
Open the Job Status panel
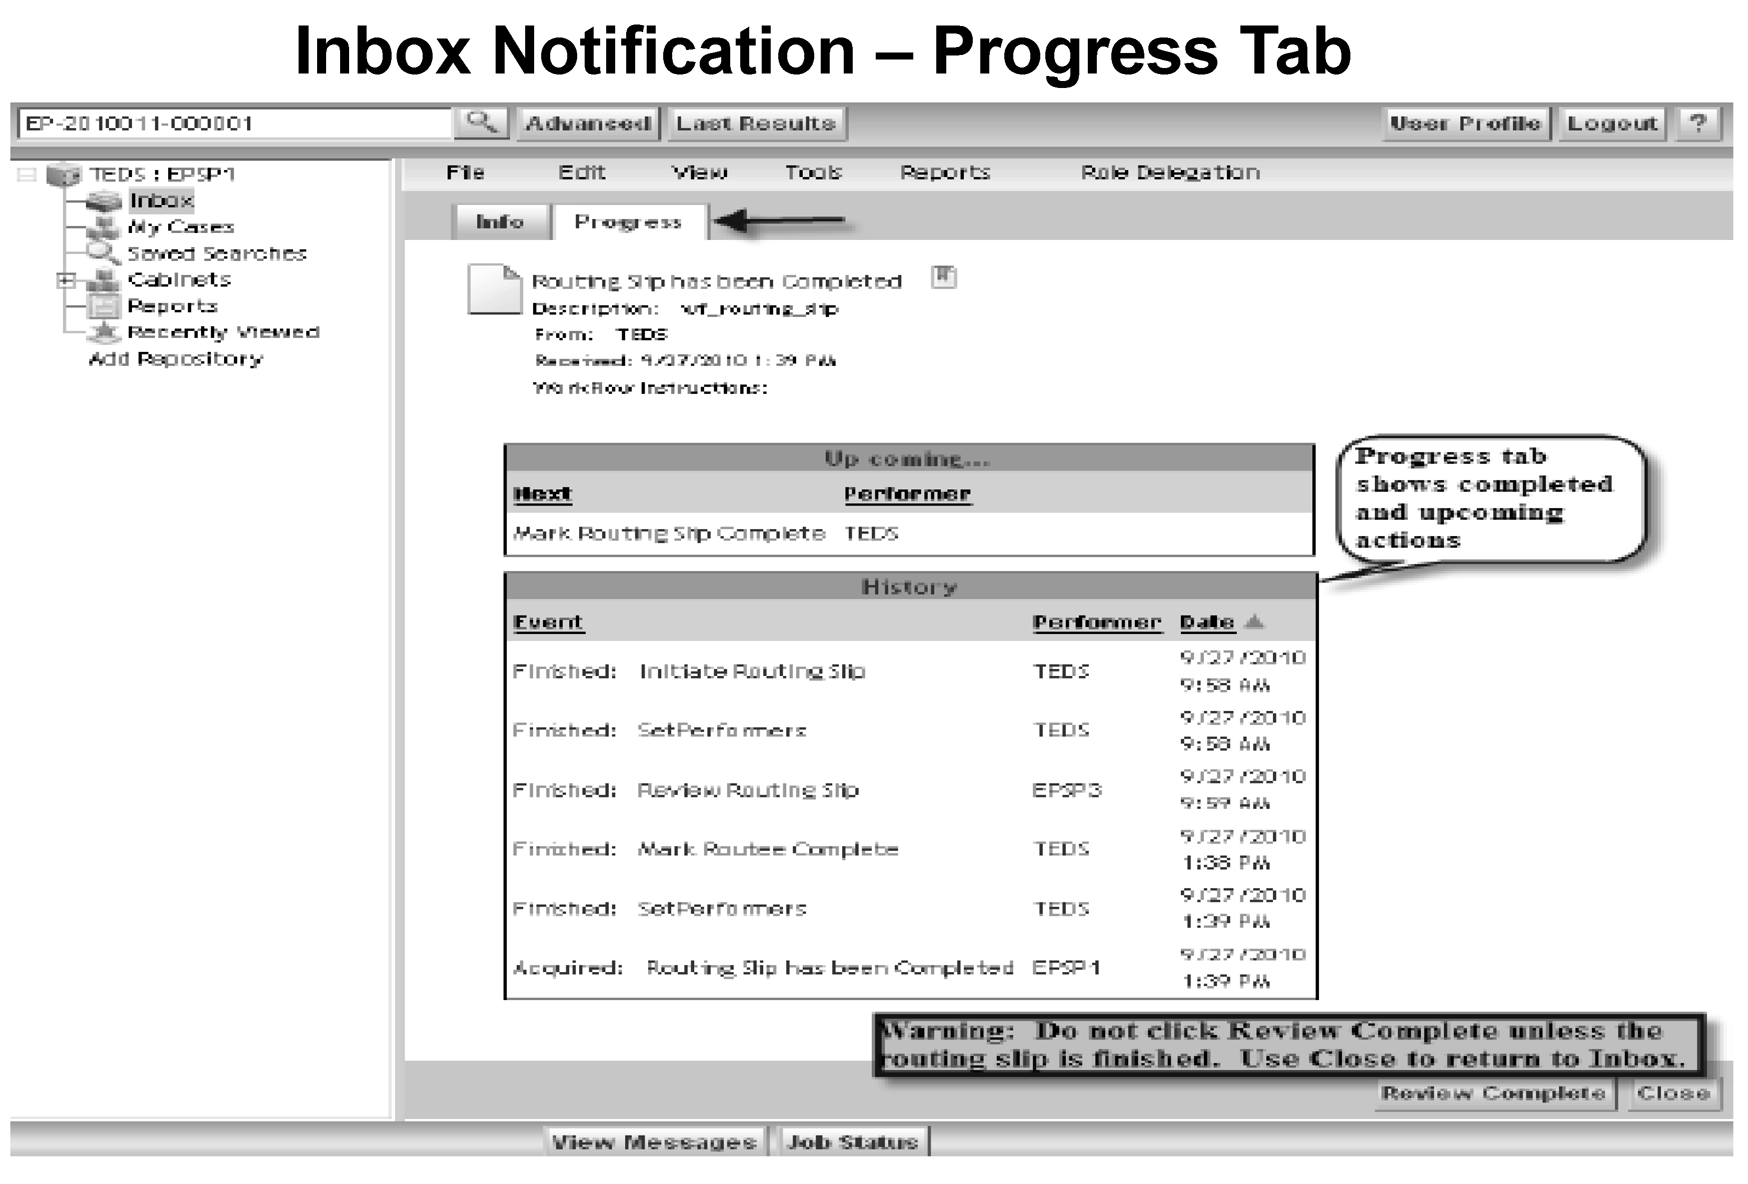852,1142
